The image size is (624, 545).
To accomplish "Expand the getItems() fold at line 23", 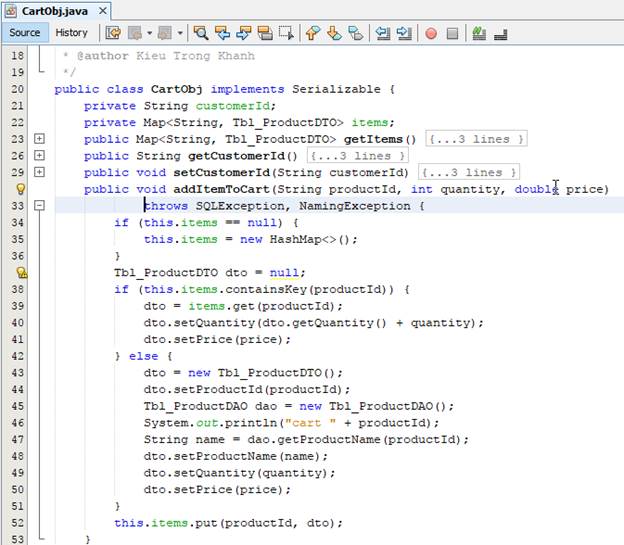I will click(39, 139).
